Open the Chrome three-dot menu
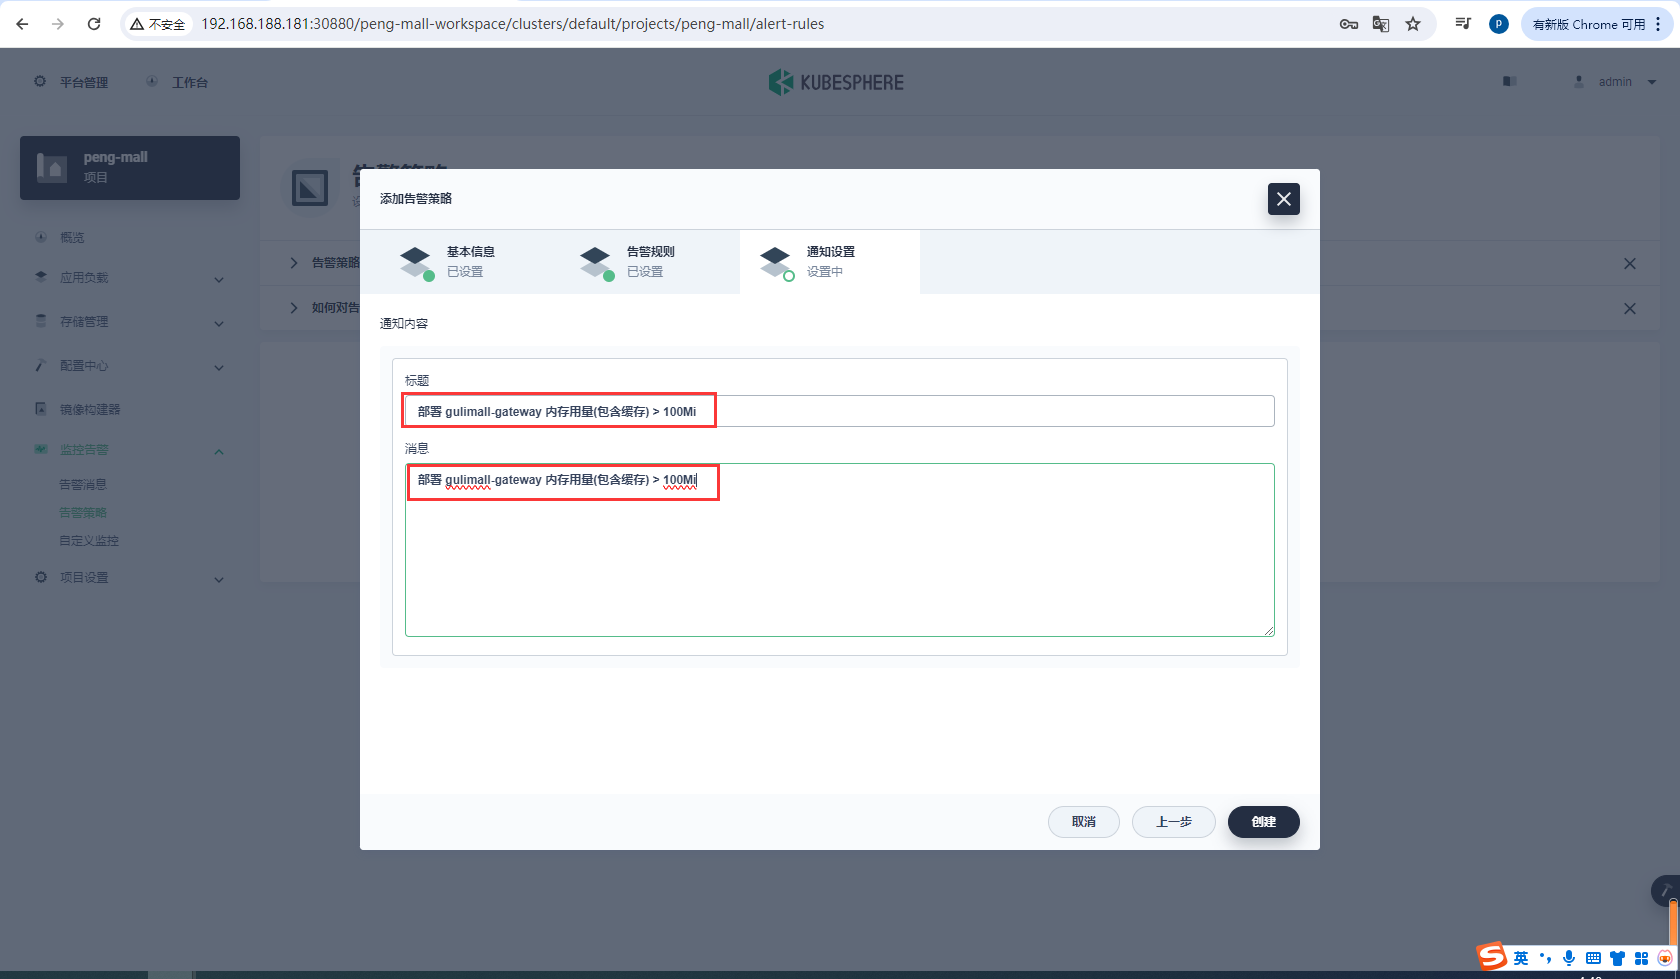The height and width of the screenshot is (979, 1680). coord(1659,24)
